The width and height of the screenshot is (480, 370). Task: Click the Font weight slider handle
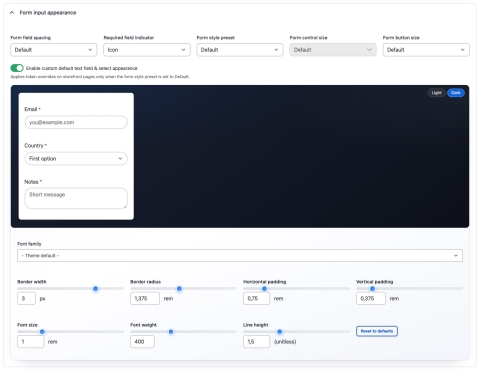[x=171, y=332]
